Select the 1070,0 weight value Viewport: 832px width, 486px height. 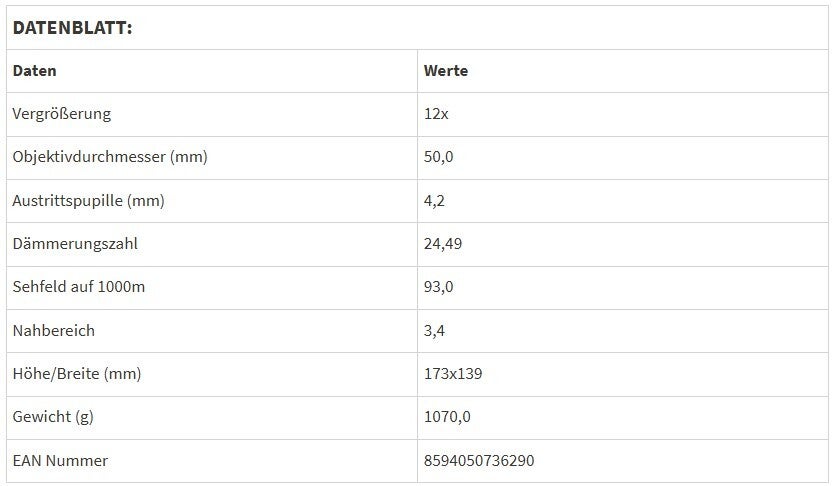click(x=447, y=417)
